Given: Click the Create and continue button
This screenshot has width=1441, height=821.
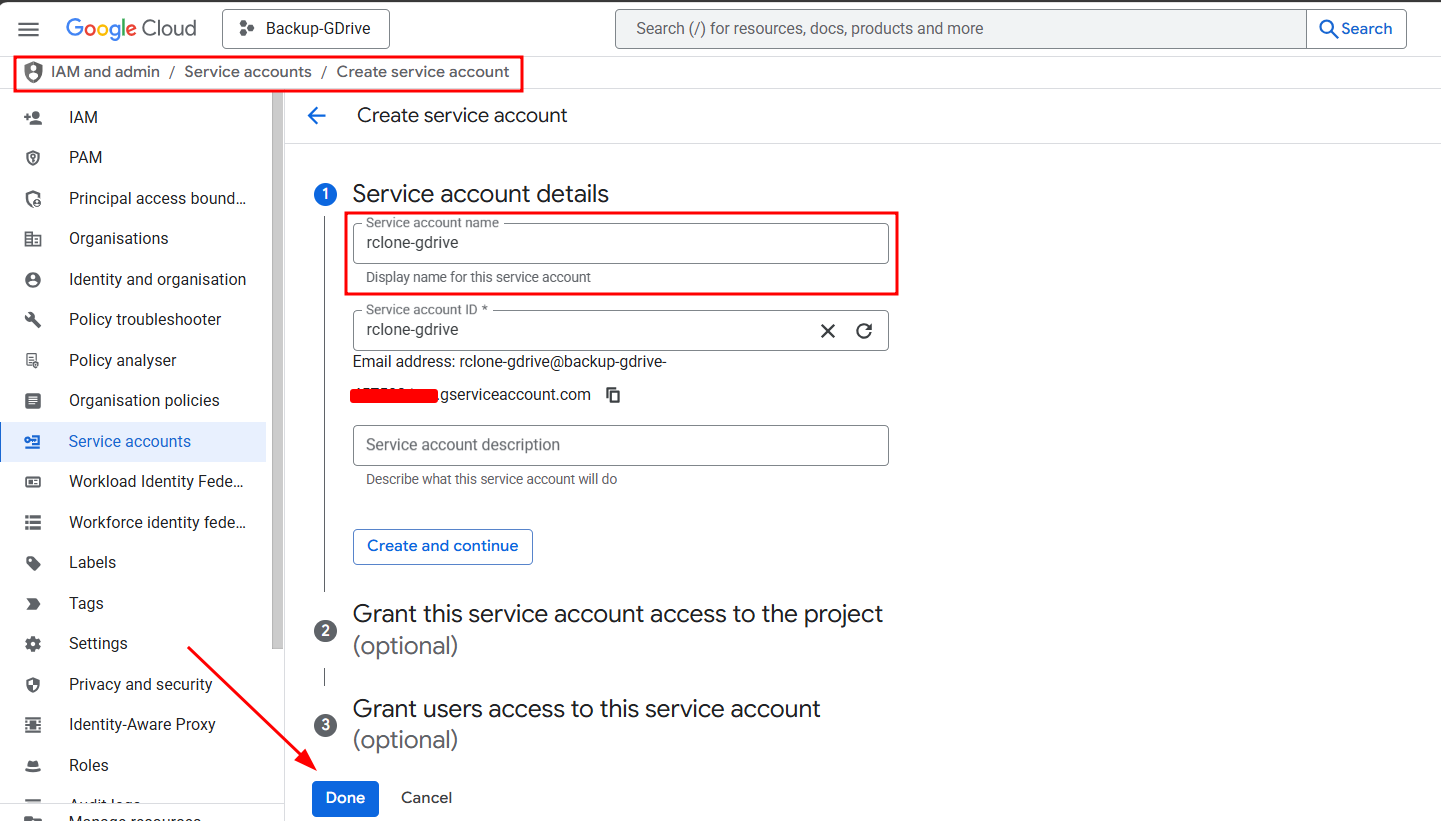Looking at the screenshot, I should coord(442,547).
